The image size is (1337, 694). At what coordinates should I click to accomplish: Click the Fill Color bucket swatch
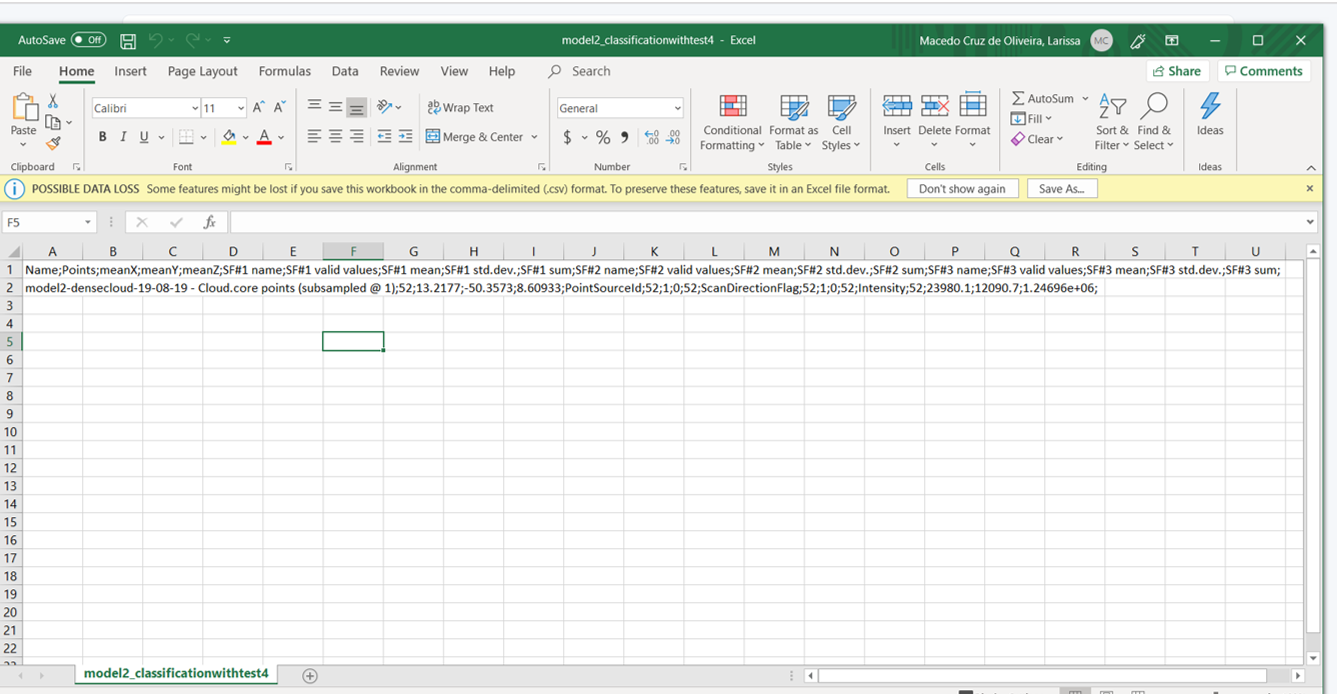click(x=229, y=137)
